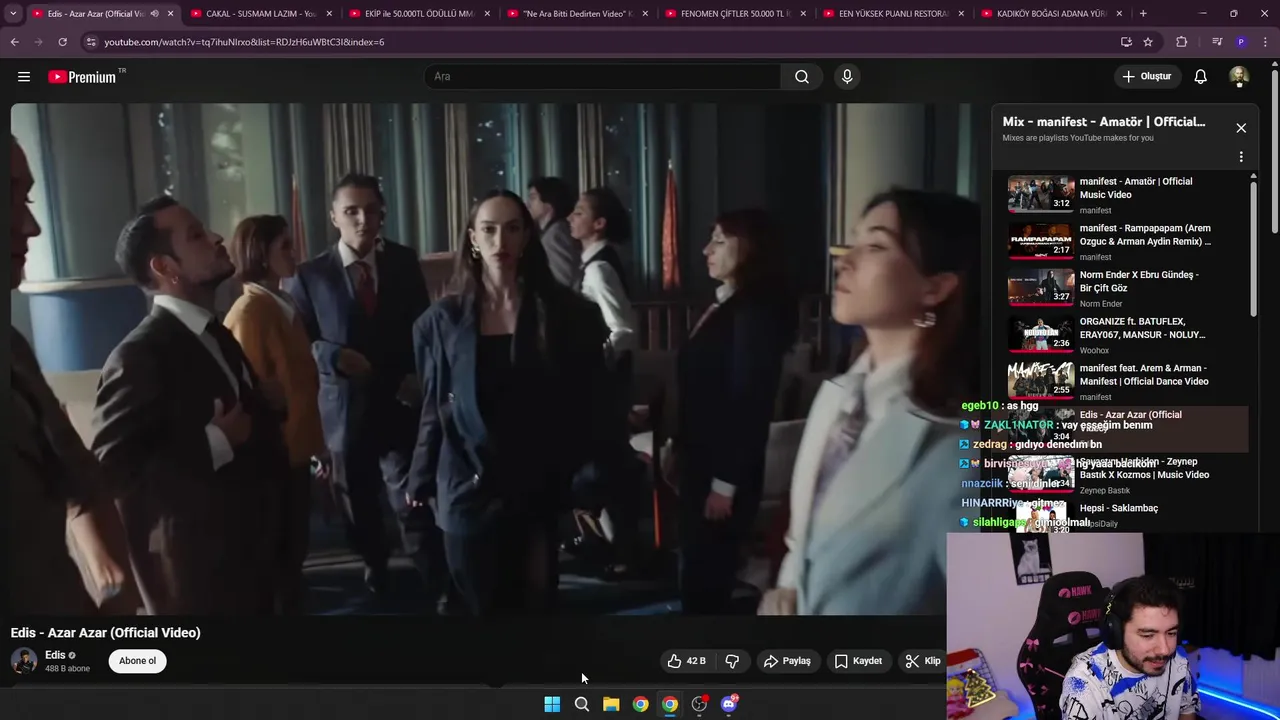Close the Mix playlist panel

coord(1241,128)
